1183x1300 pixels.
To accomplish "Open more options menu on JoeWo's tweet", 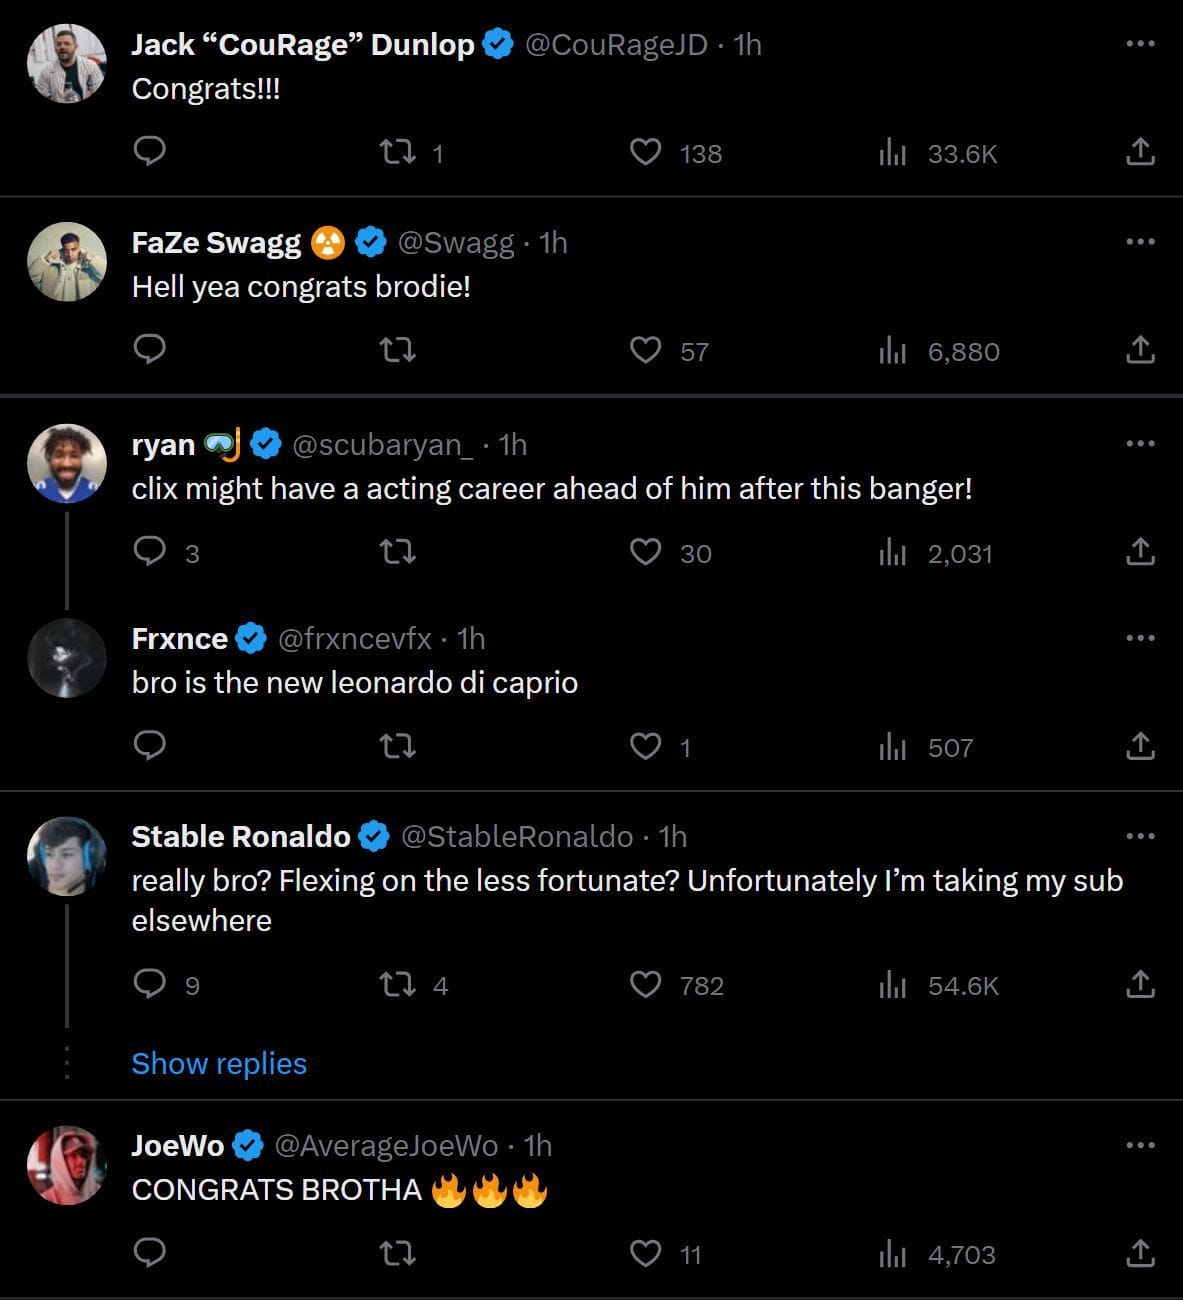I will click(1140, 1145).
